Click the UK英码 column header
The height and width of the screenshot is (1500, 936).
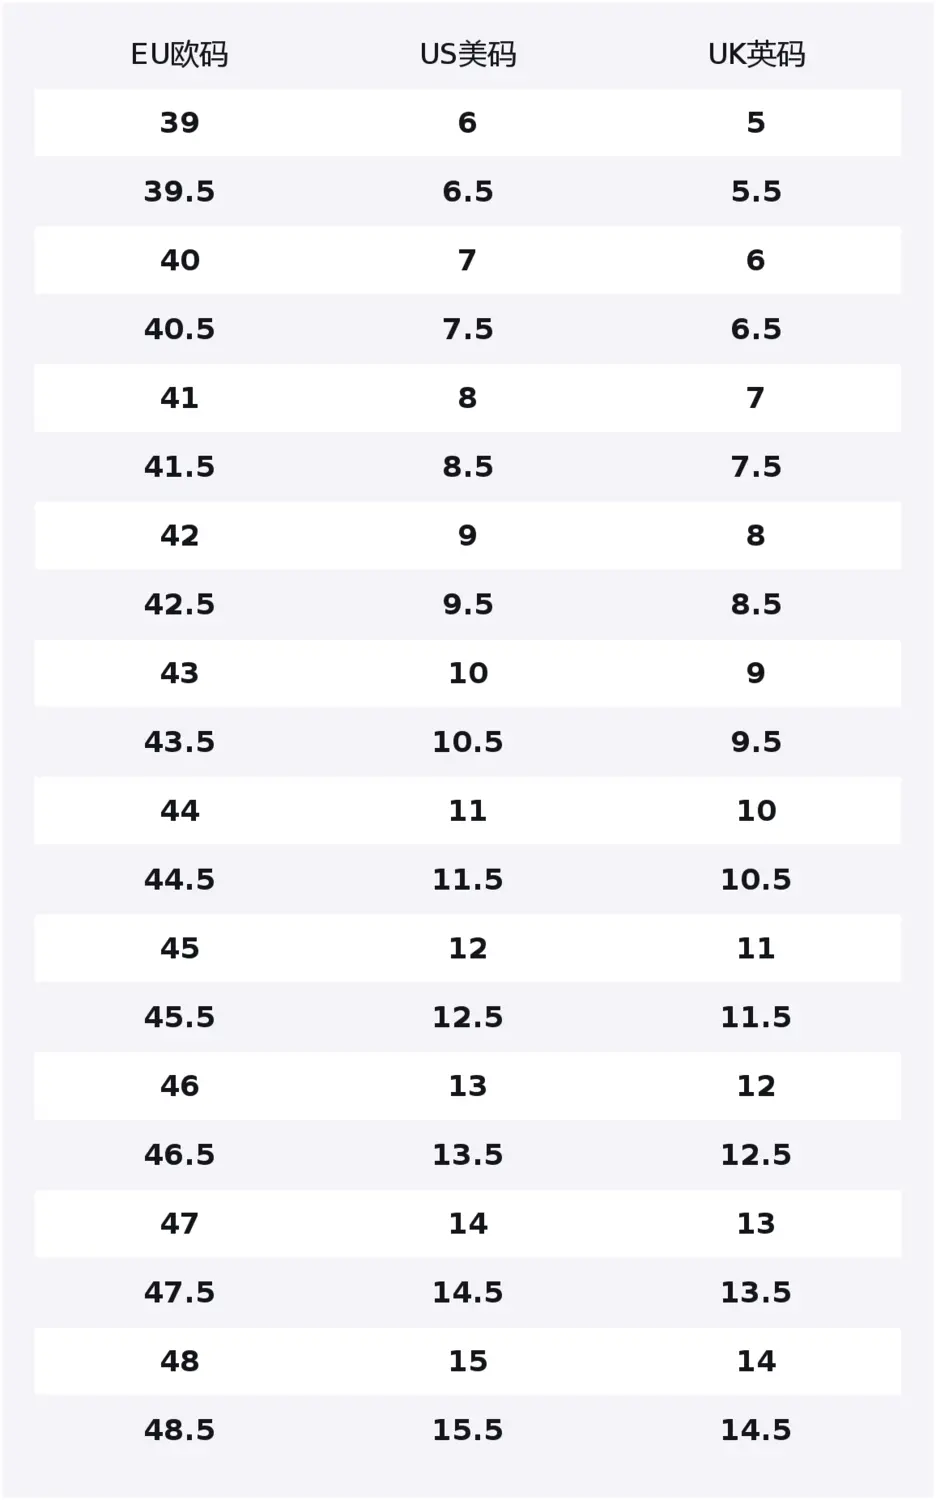click(x=756, y=54)
